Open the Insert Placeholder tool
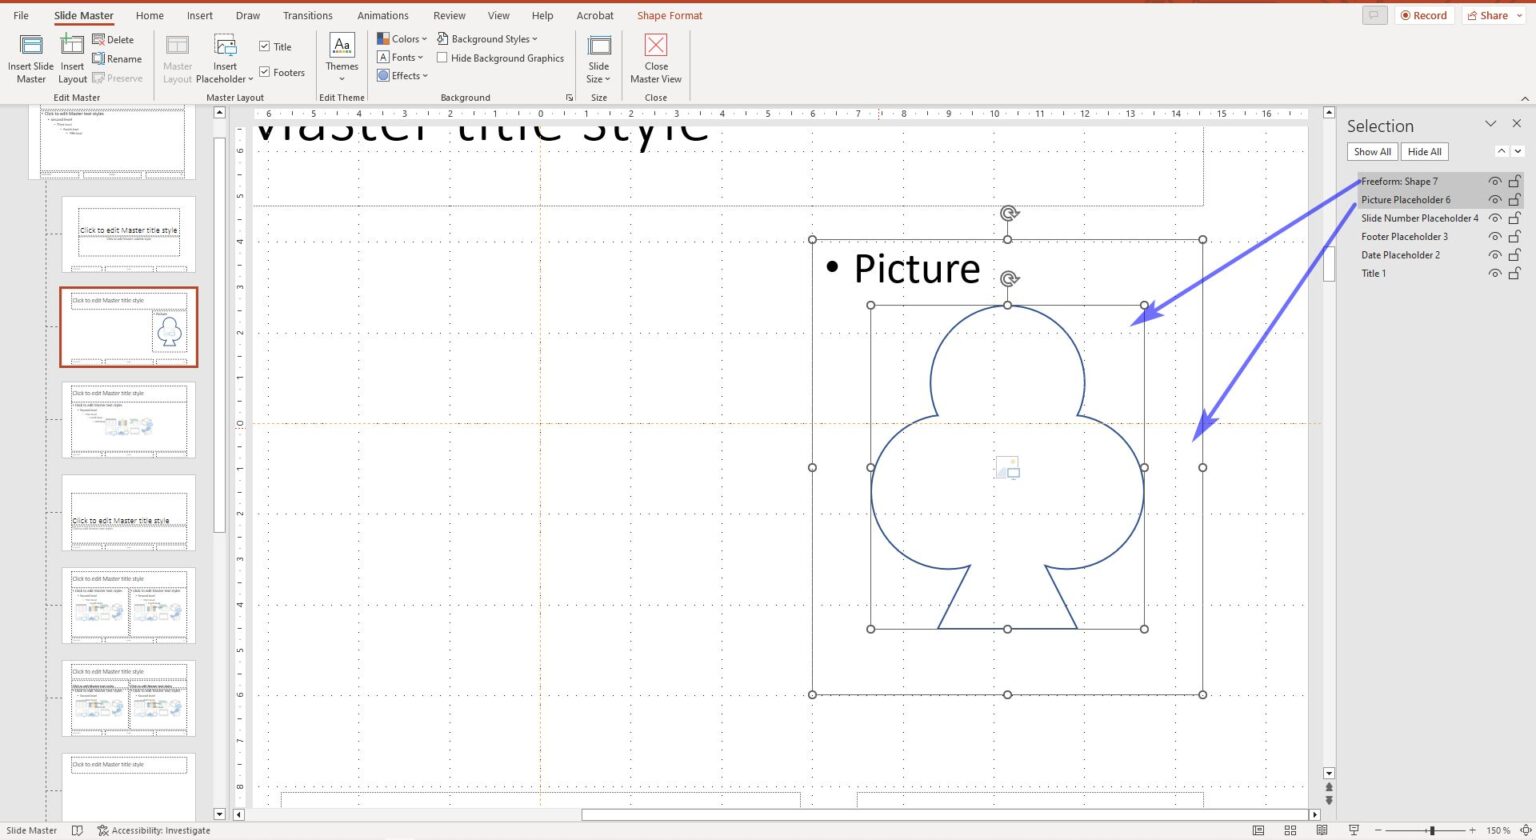This screenshot has width=1536, height=840. click(224, 60)
